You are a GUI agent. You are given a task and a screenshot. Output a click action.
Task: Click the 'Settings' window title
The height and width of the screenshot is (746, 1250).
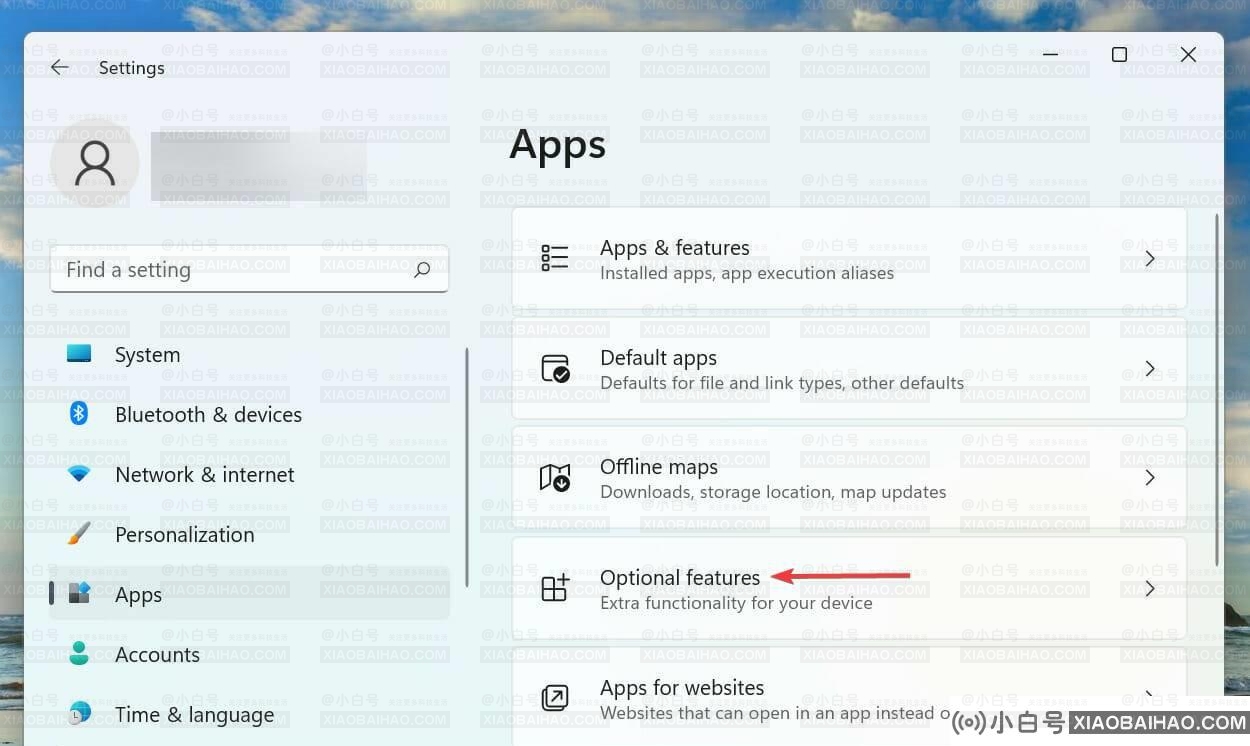pos(132,68)
